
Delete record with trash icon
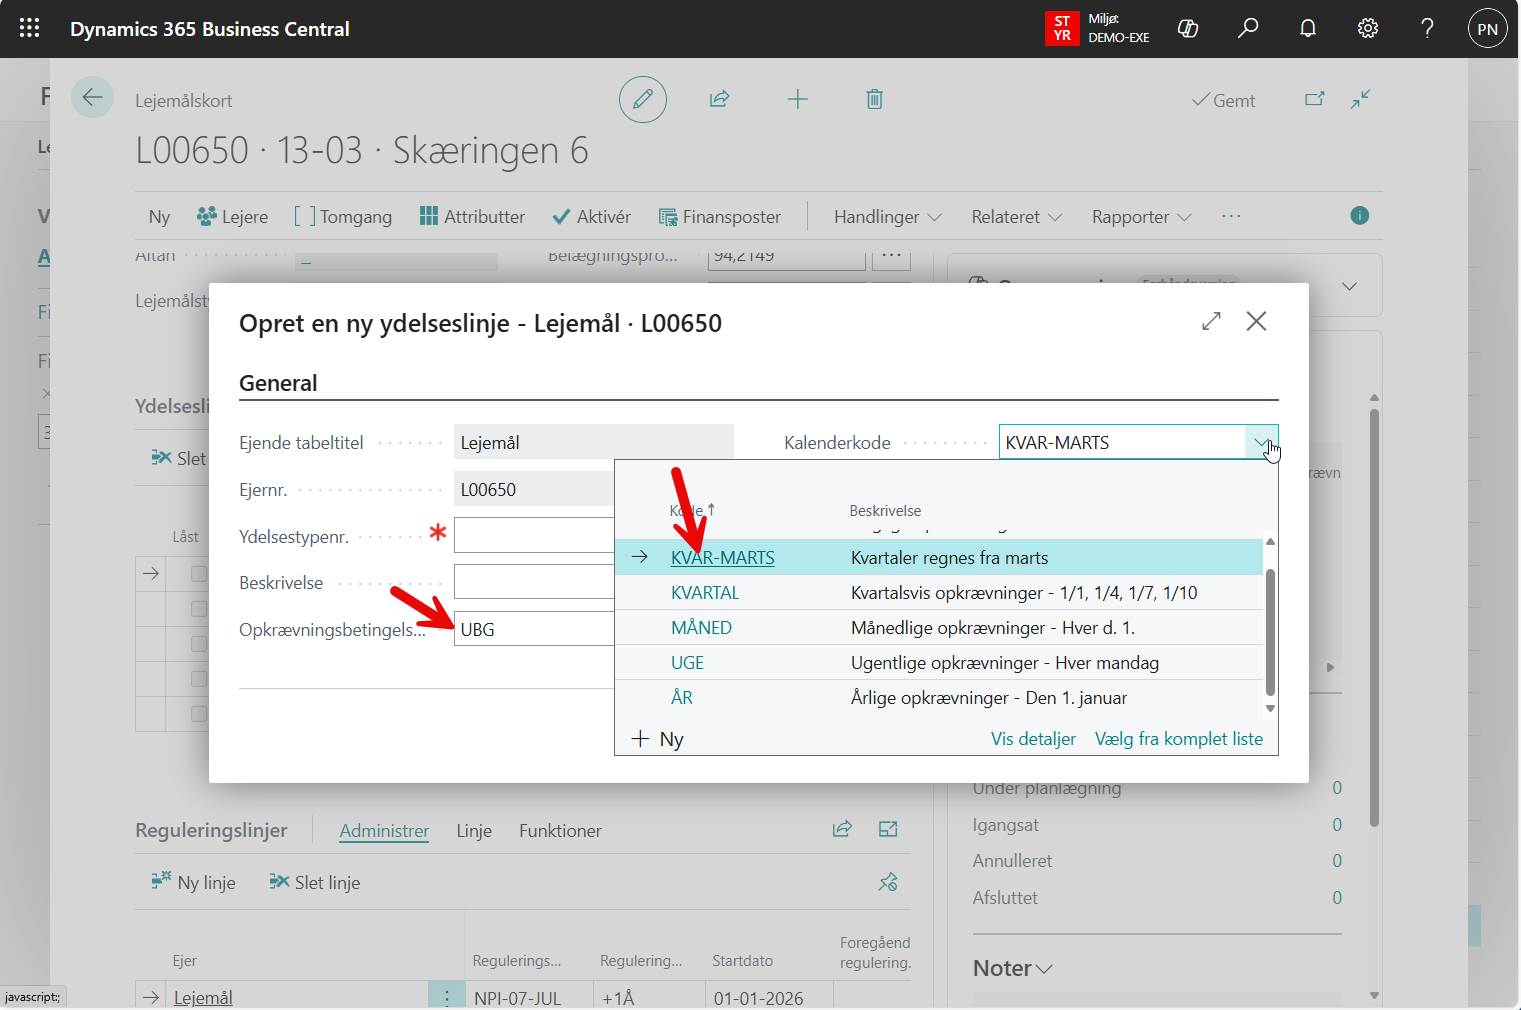tap(875, 99)
